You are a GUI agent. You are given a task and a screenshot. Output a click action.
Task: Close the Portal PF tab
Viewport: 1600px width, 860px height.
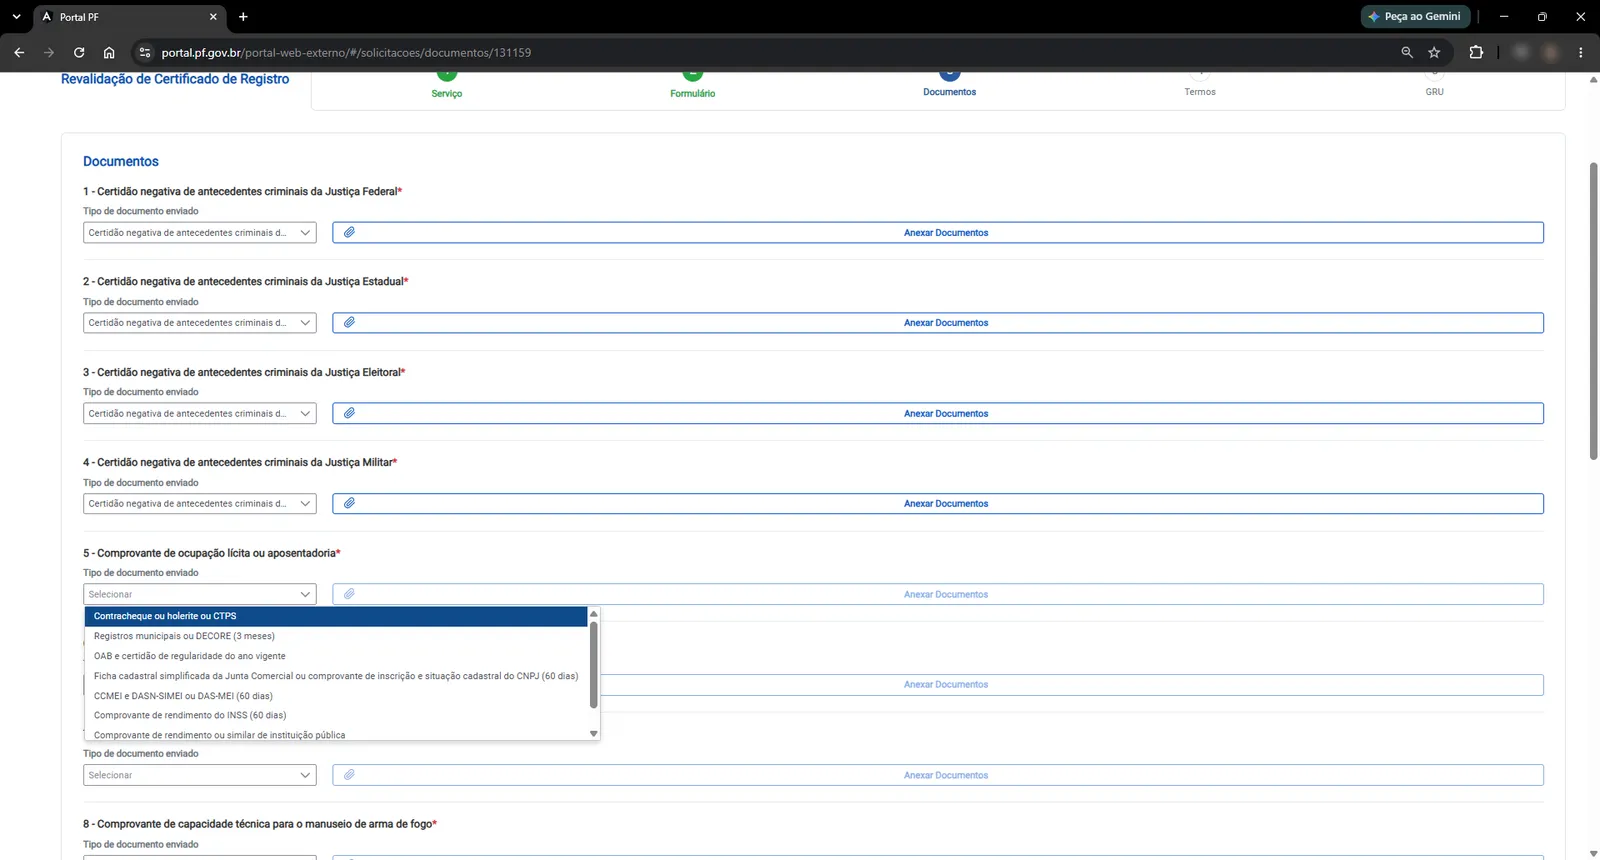point(213,17)
